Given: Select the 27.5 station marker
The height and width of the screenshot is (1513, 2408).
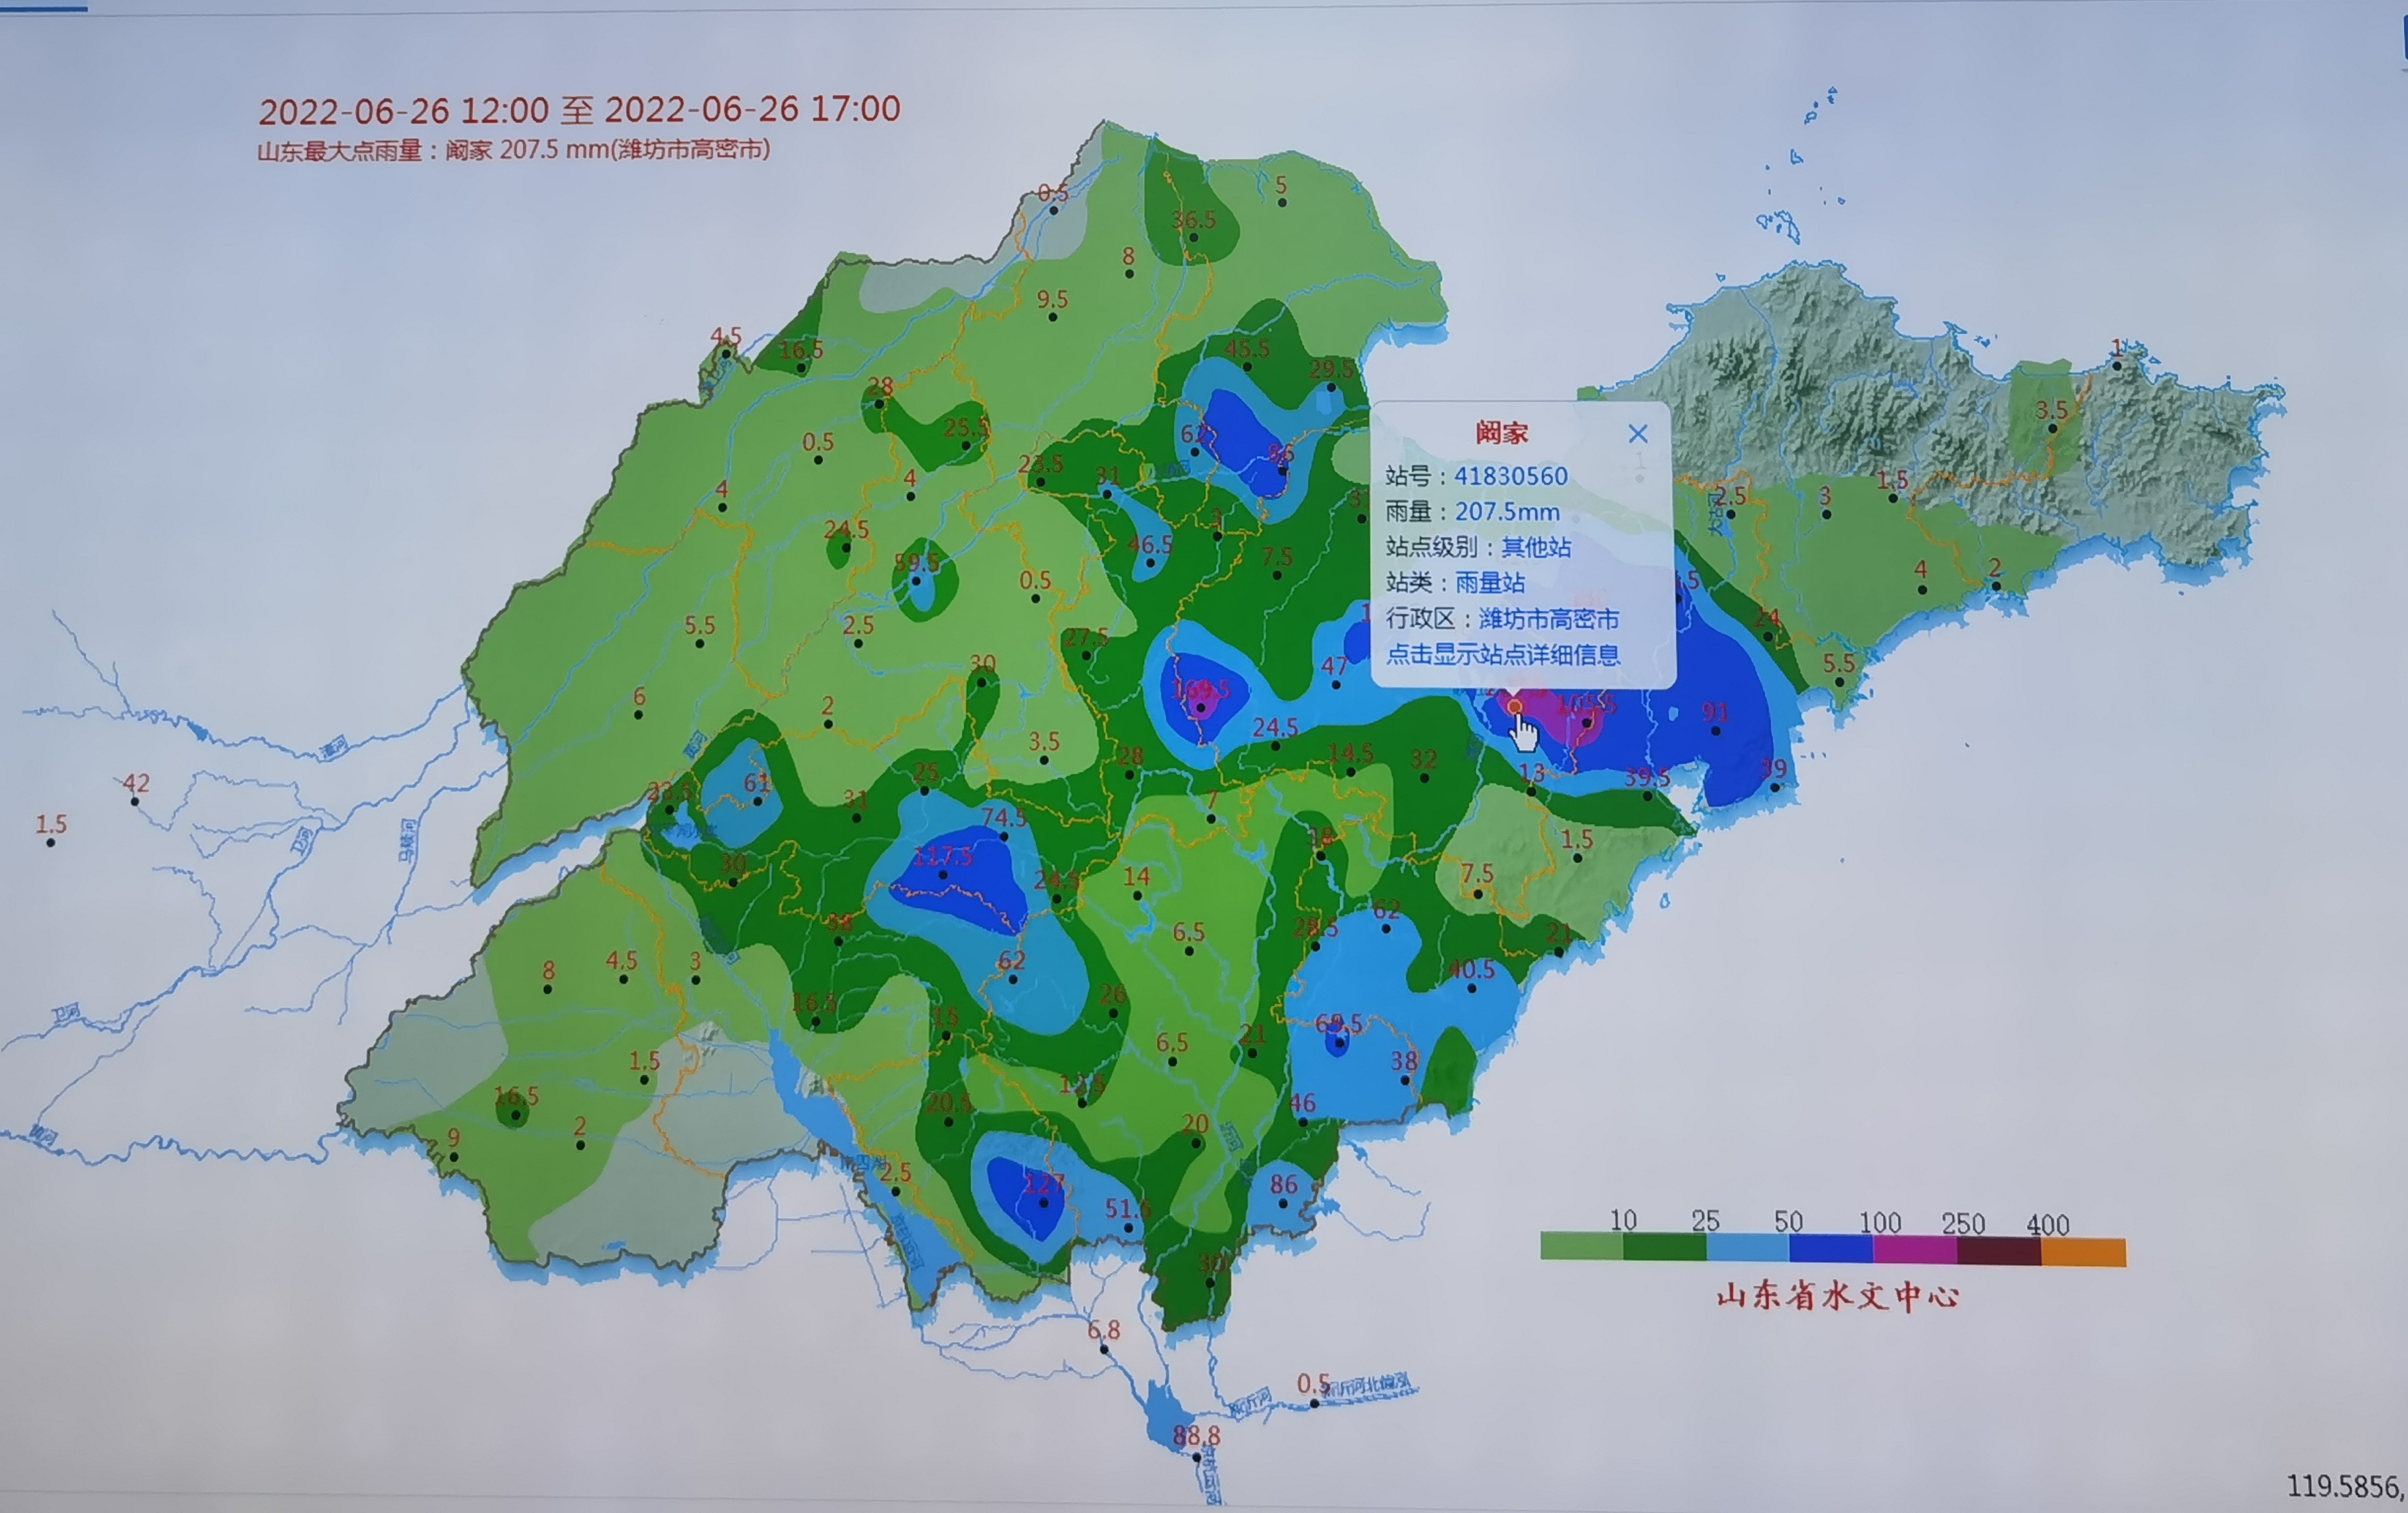Looking at the screenshot, I should 1086,656.
